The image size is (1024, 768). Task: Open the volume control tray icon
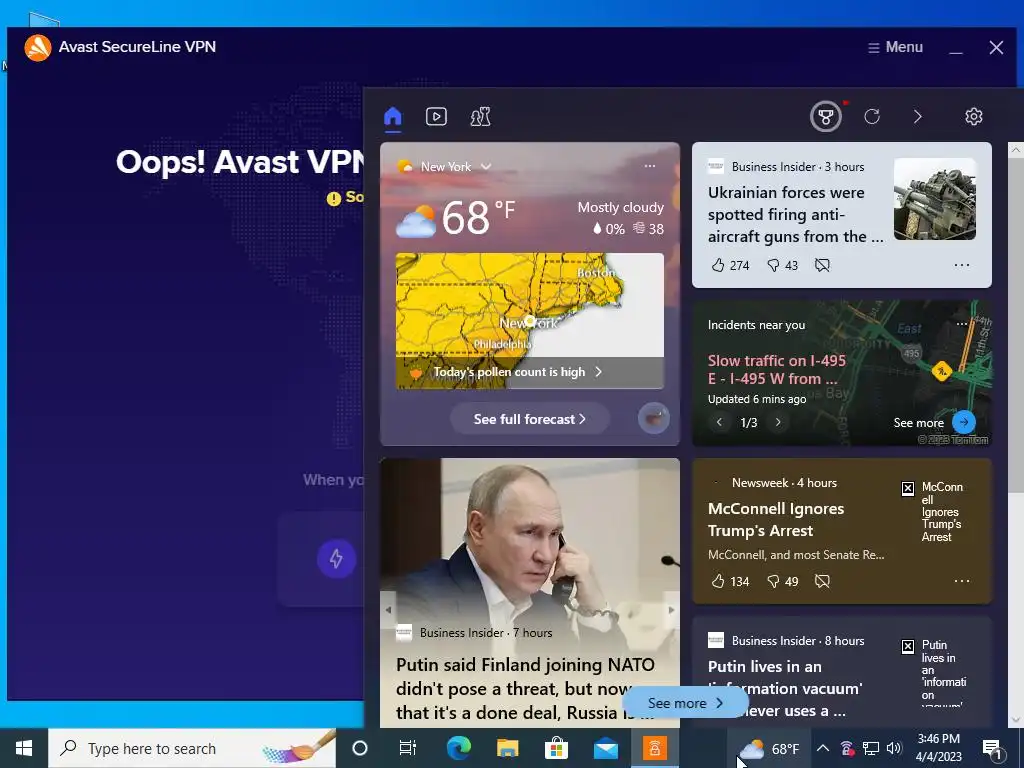pyautogui.click(x=895, y=748)
